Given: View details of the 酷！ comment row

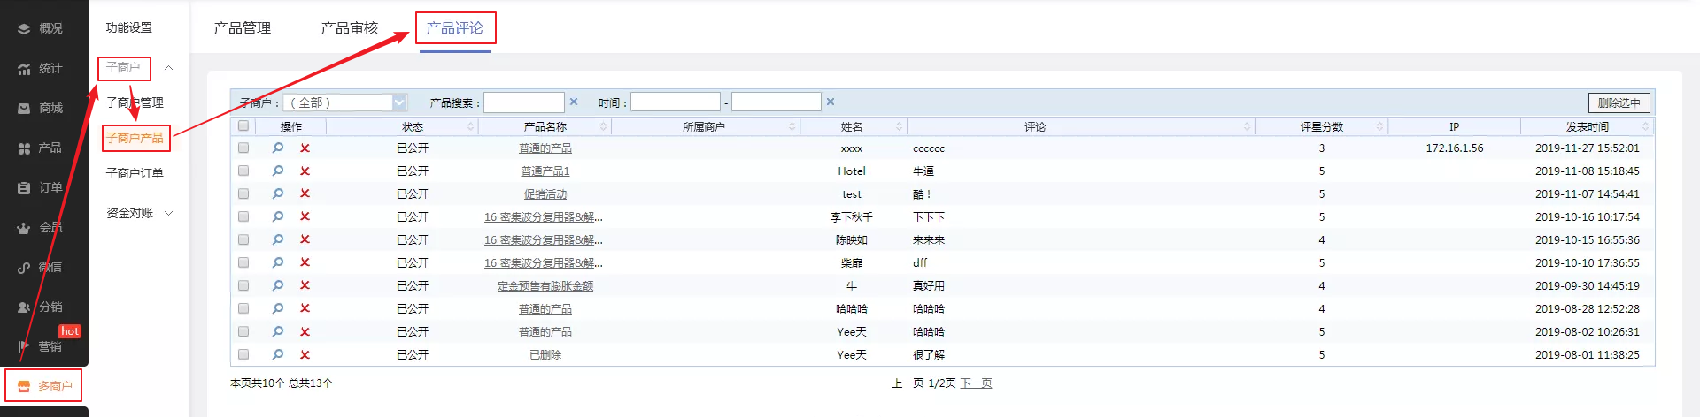Looking at the screenshot, I should click(278, 194).
